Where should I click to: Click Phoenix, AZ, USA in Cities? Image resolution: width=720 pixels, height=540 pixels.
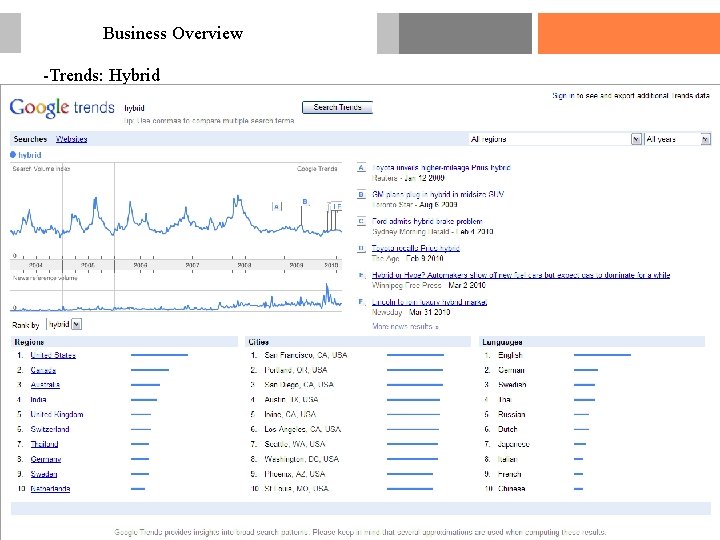click(295, 474)
